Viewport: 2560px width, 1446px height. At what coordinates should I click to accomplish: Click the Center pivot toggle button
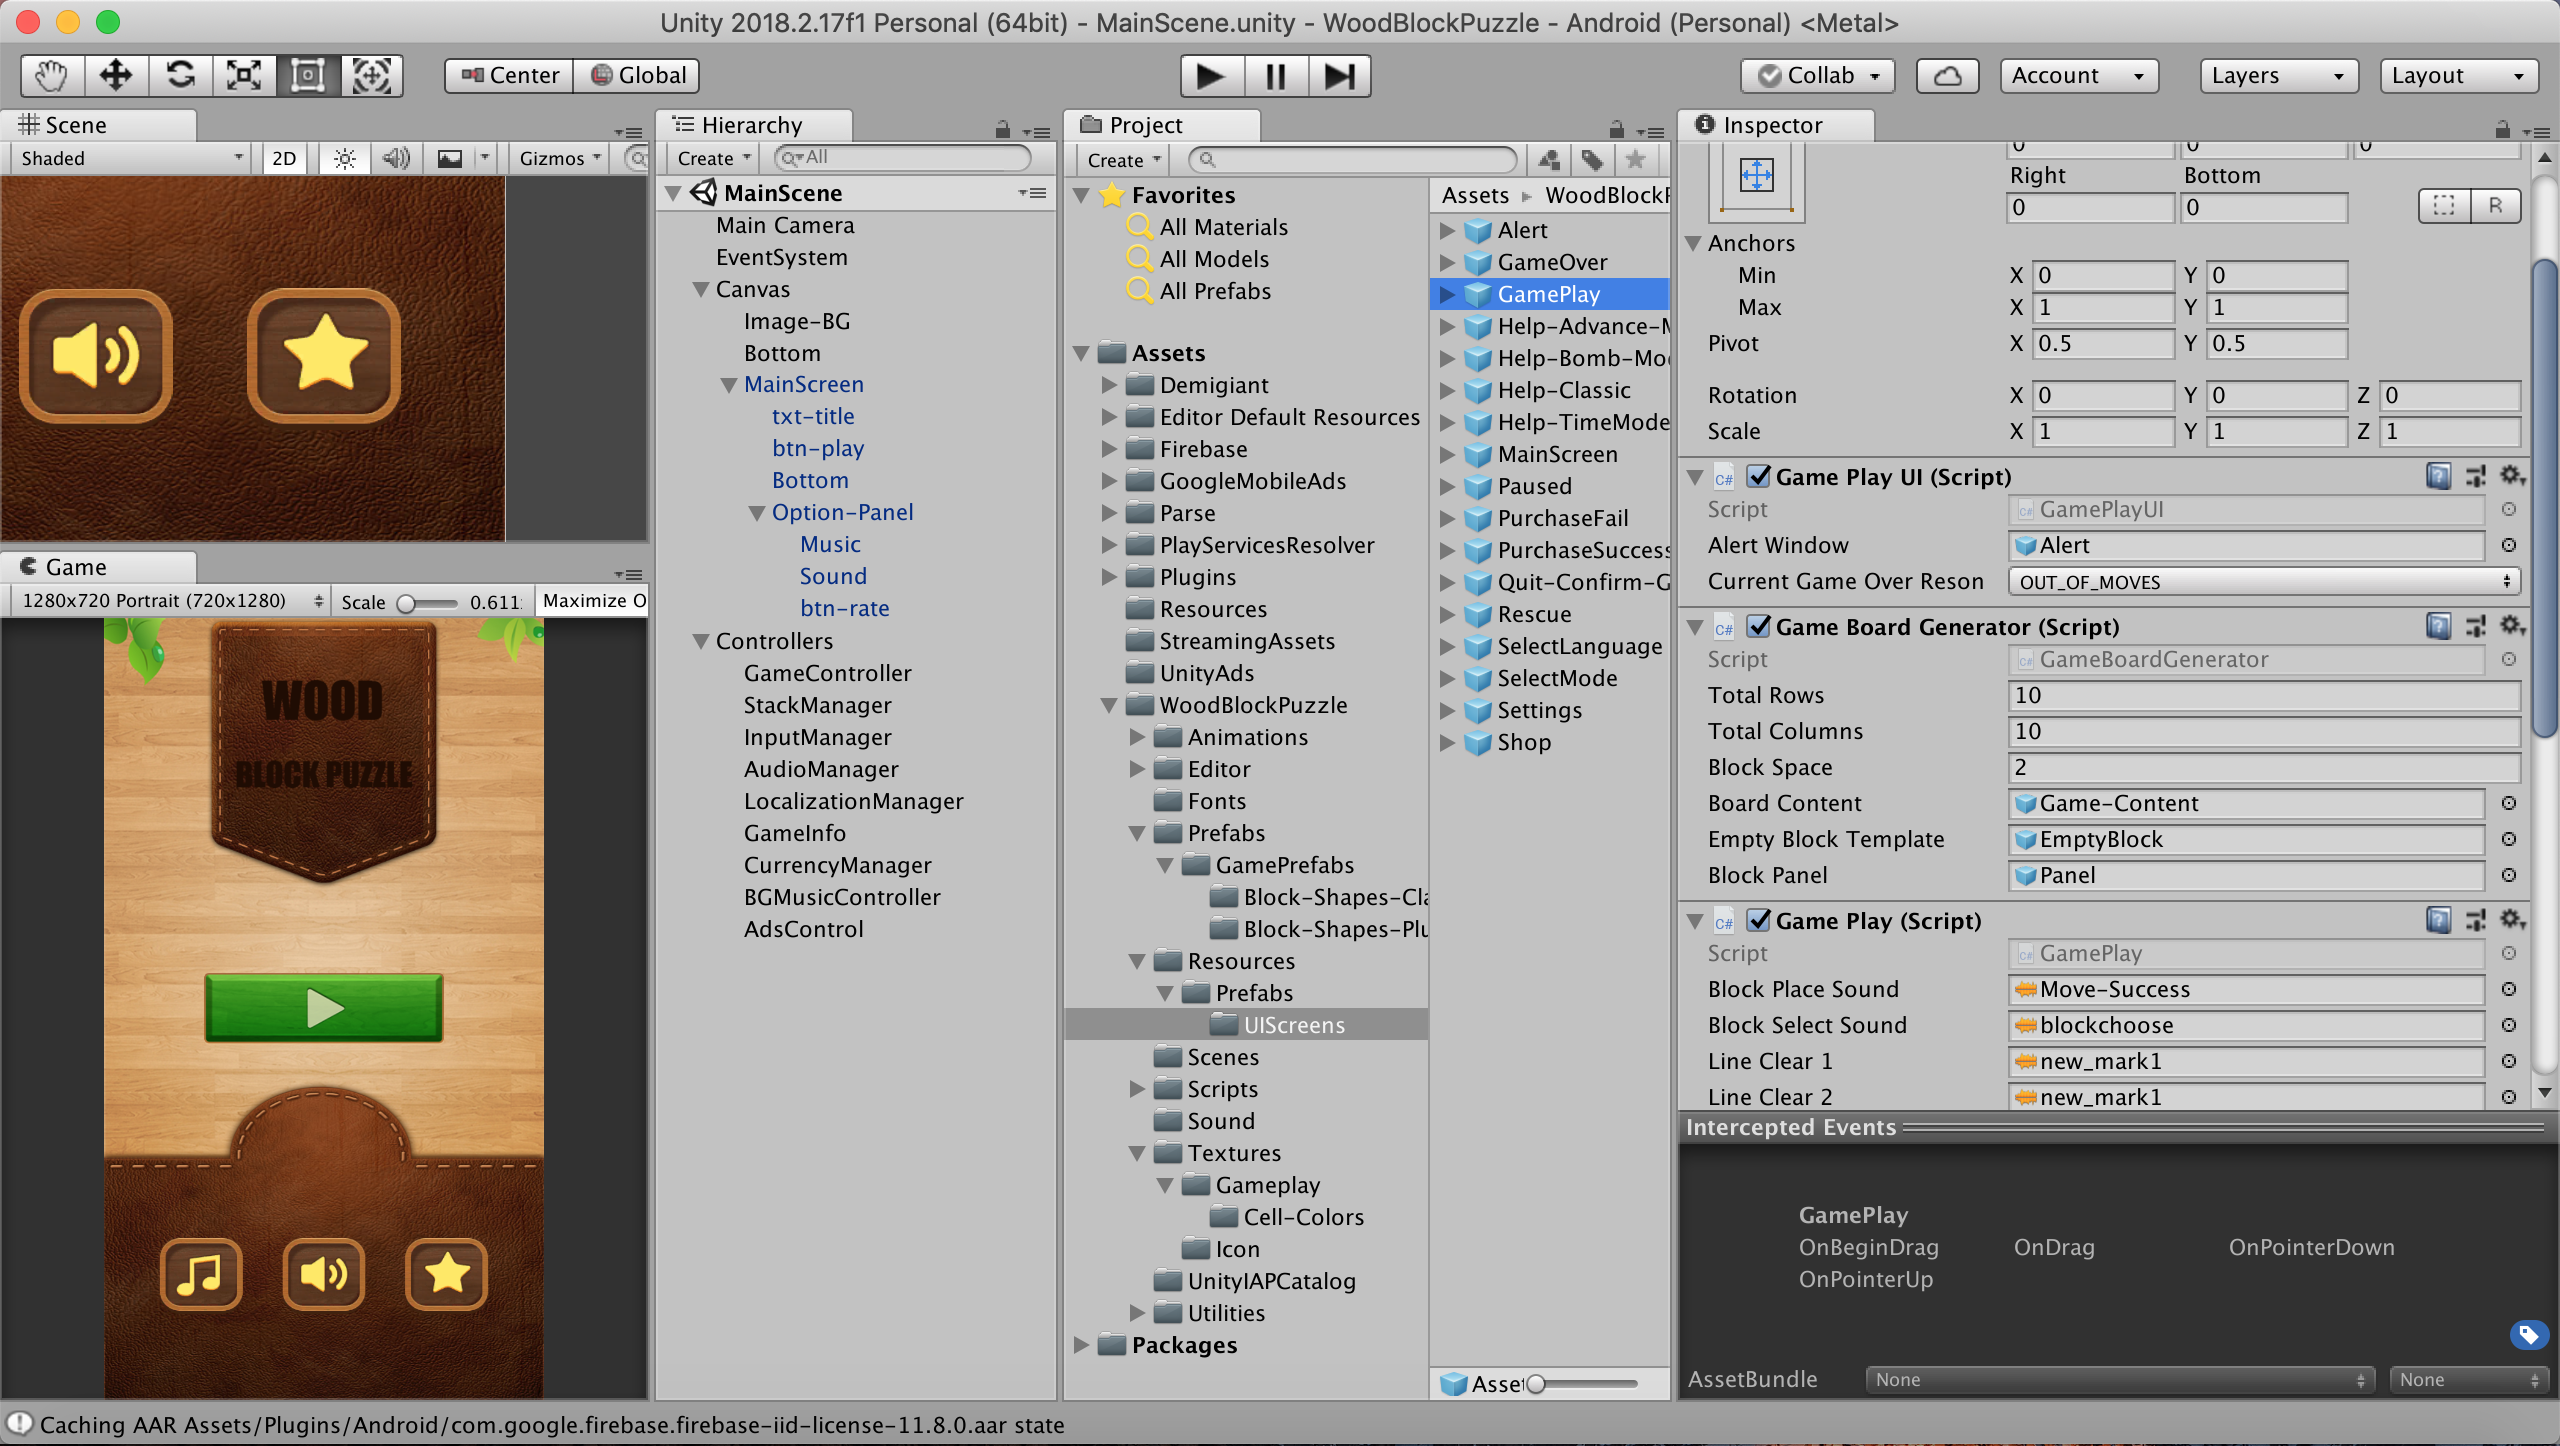coord(508,75)
